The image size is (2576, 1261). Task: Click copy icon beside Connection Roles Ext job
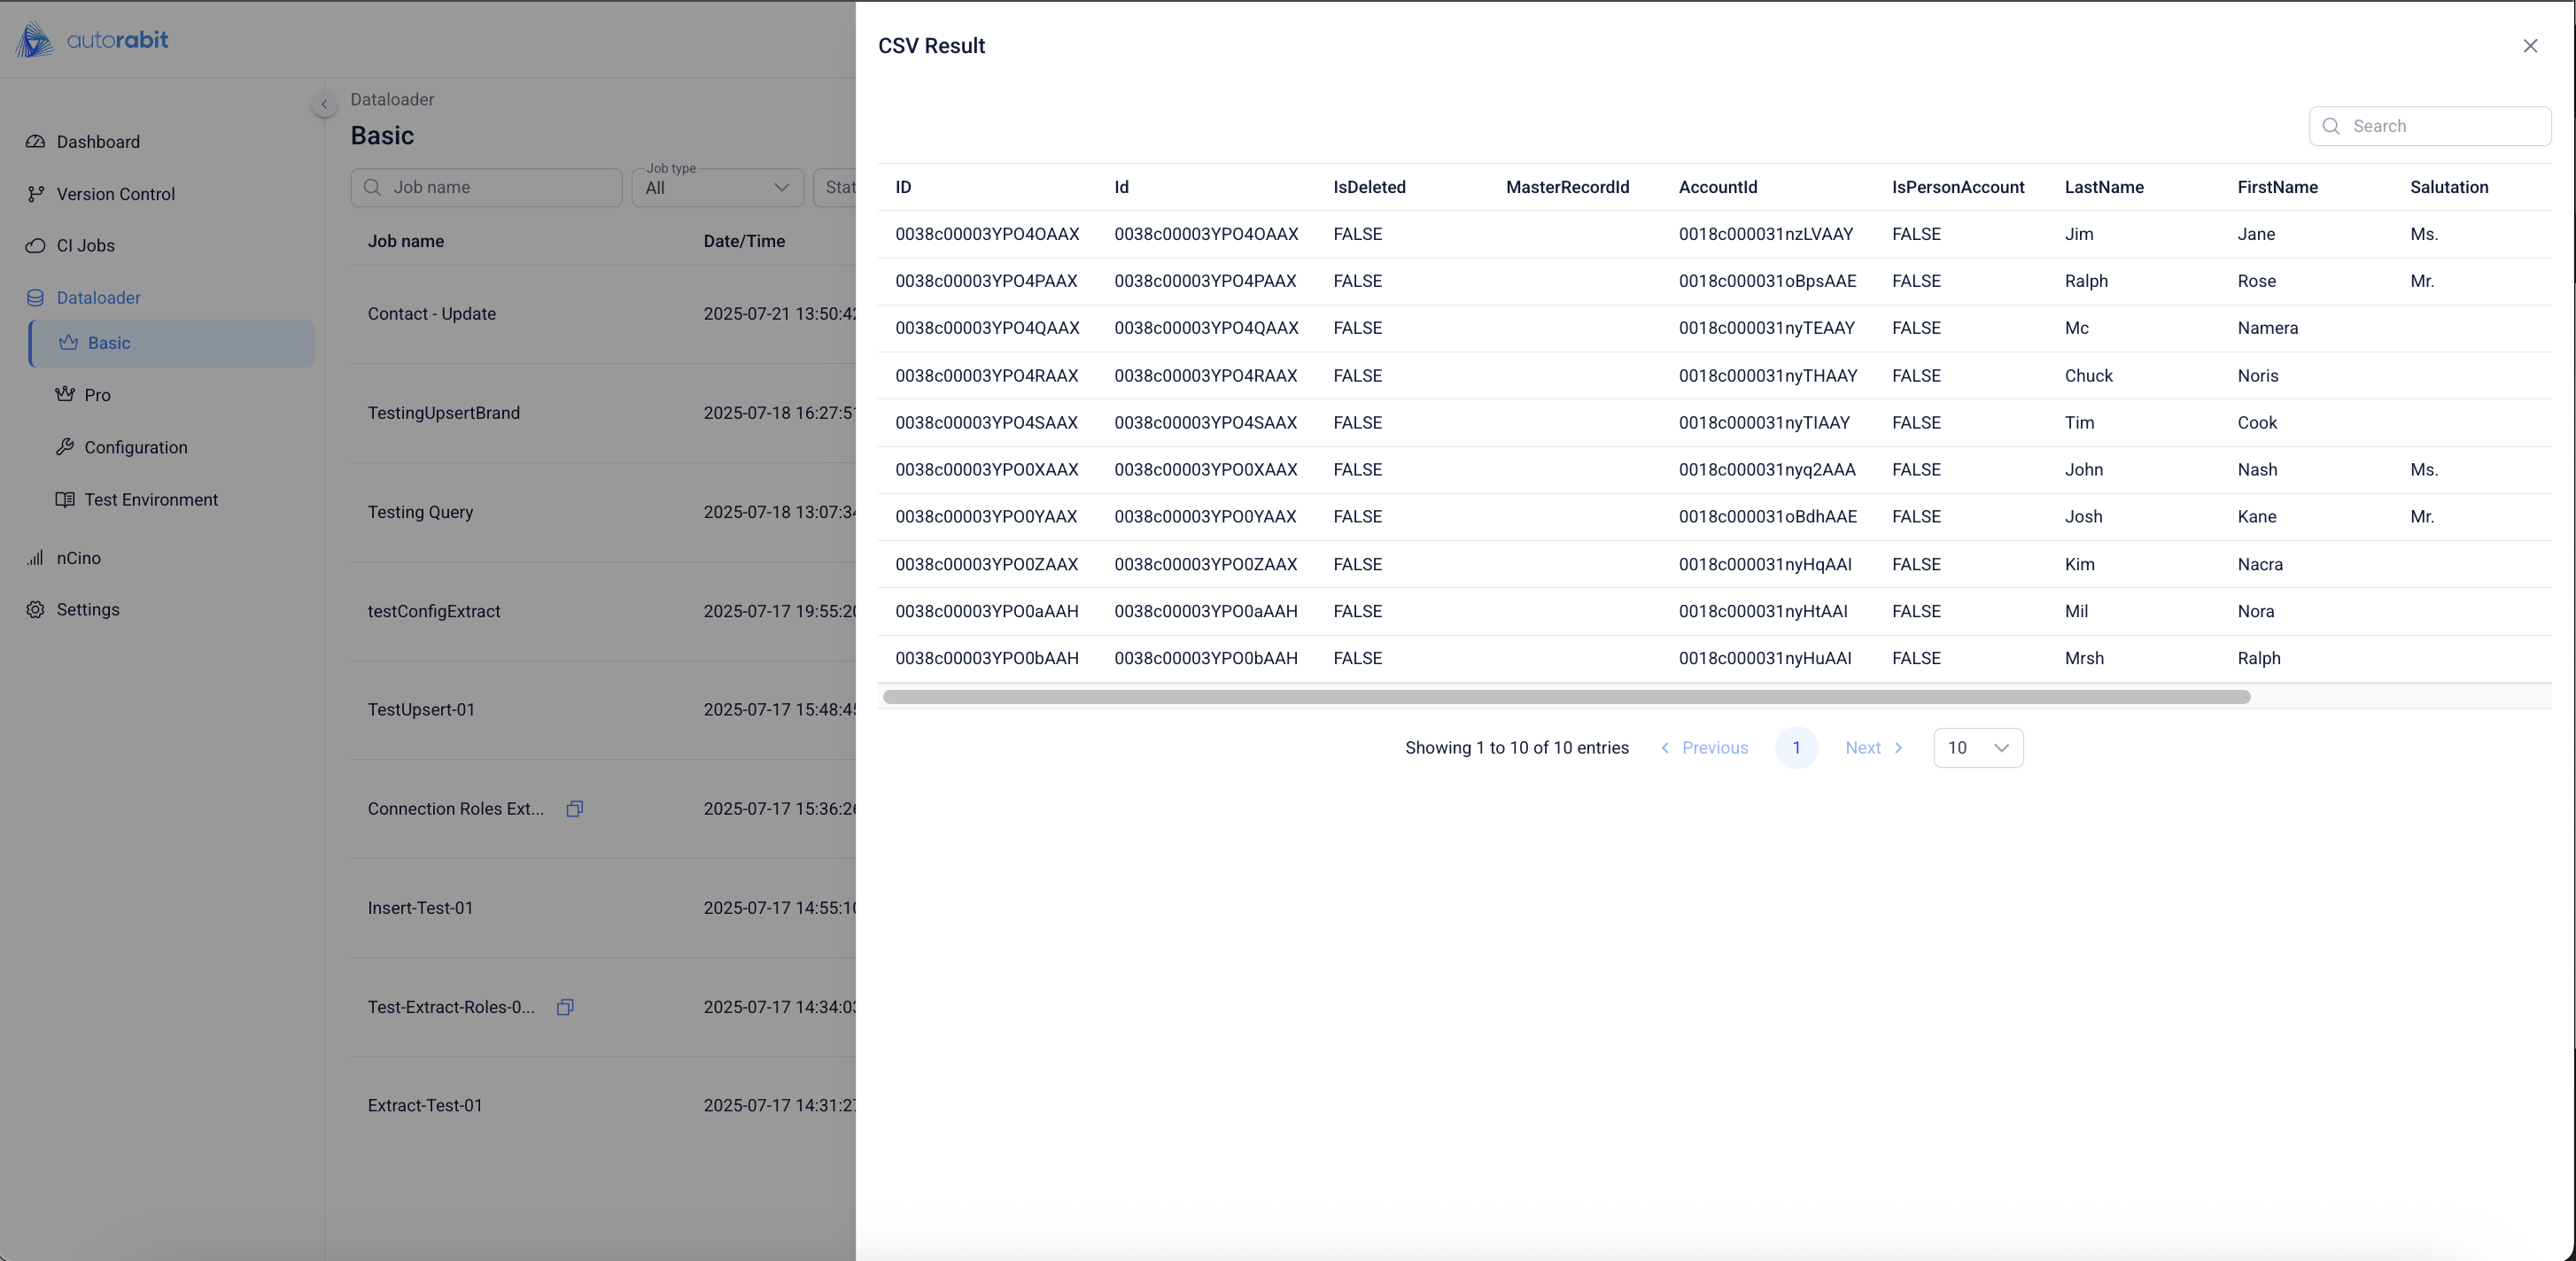click(575, 809)
